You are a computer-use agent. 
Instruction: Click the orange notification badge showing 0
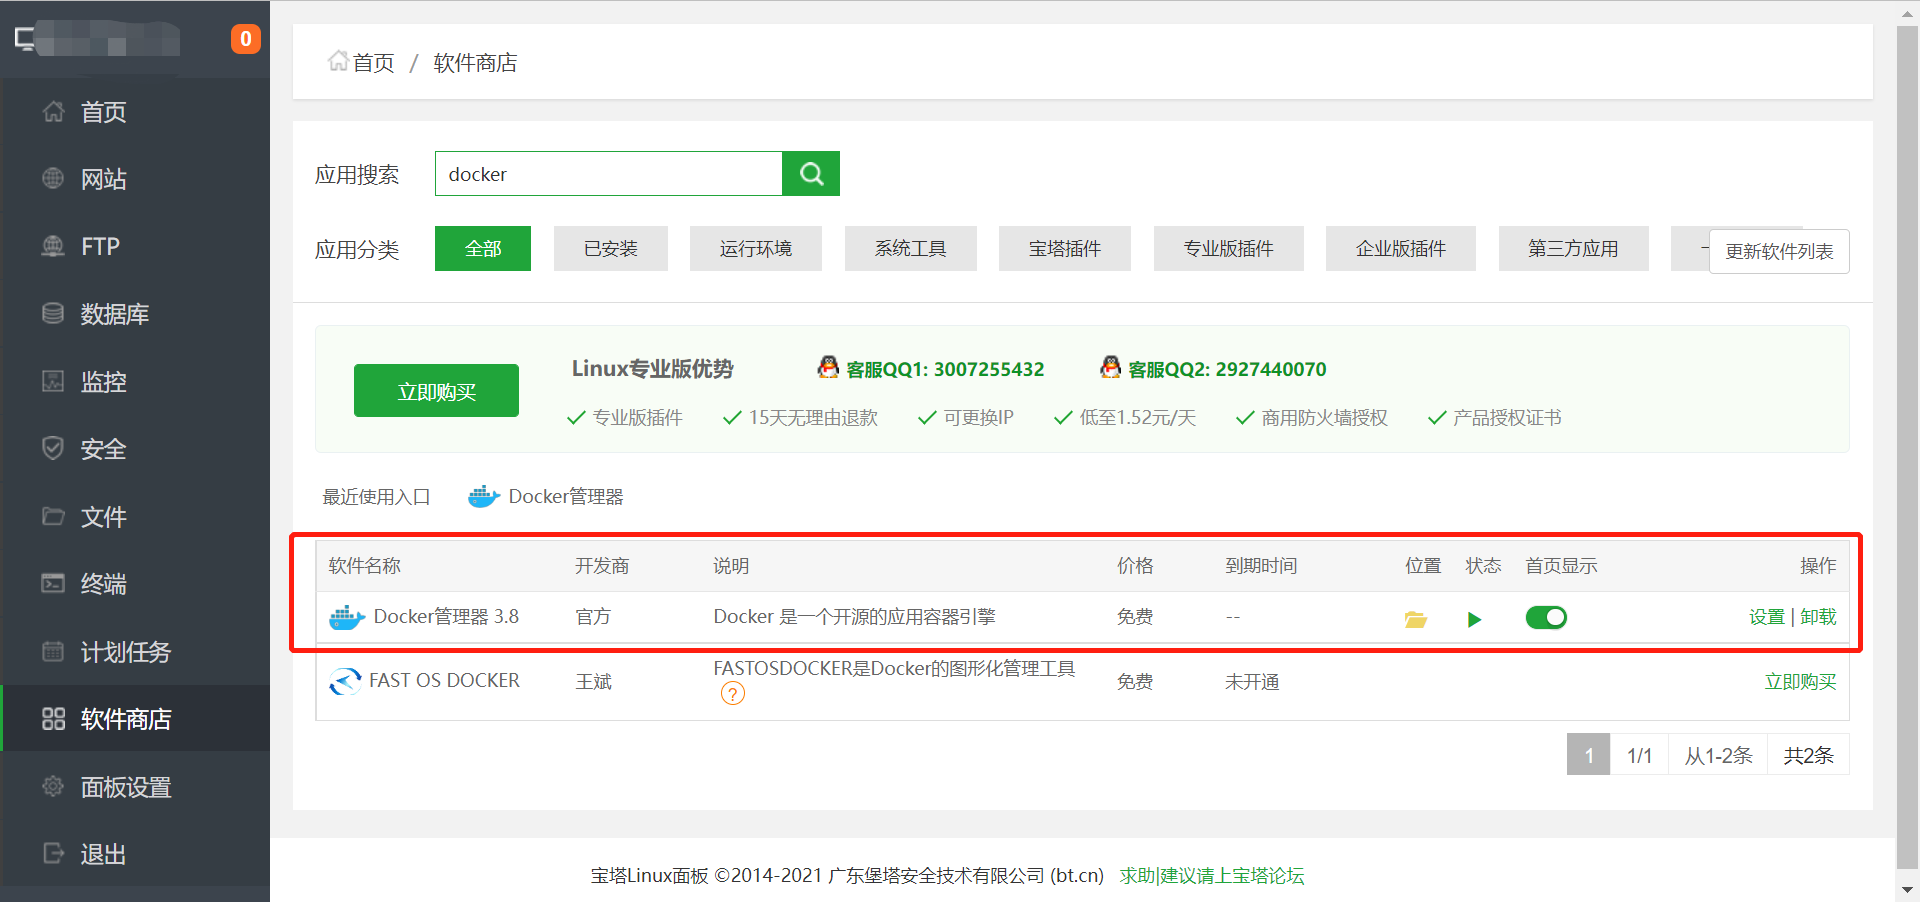(245, 39)
